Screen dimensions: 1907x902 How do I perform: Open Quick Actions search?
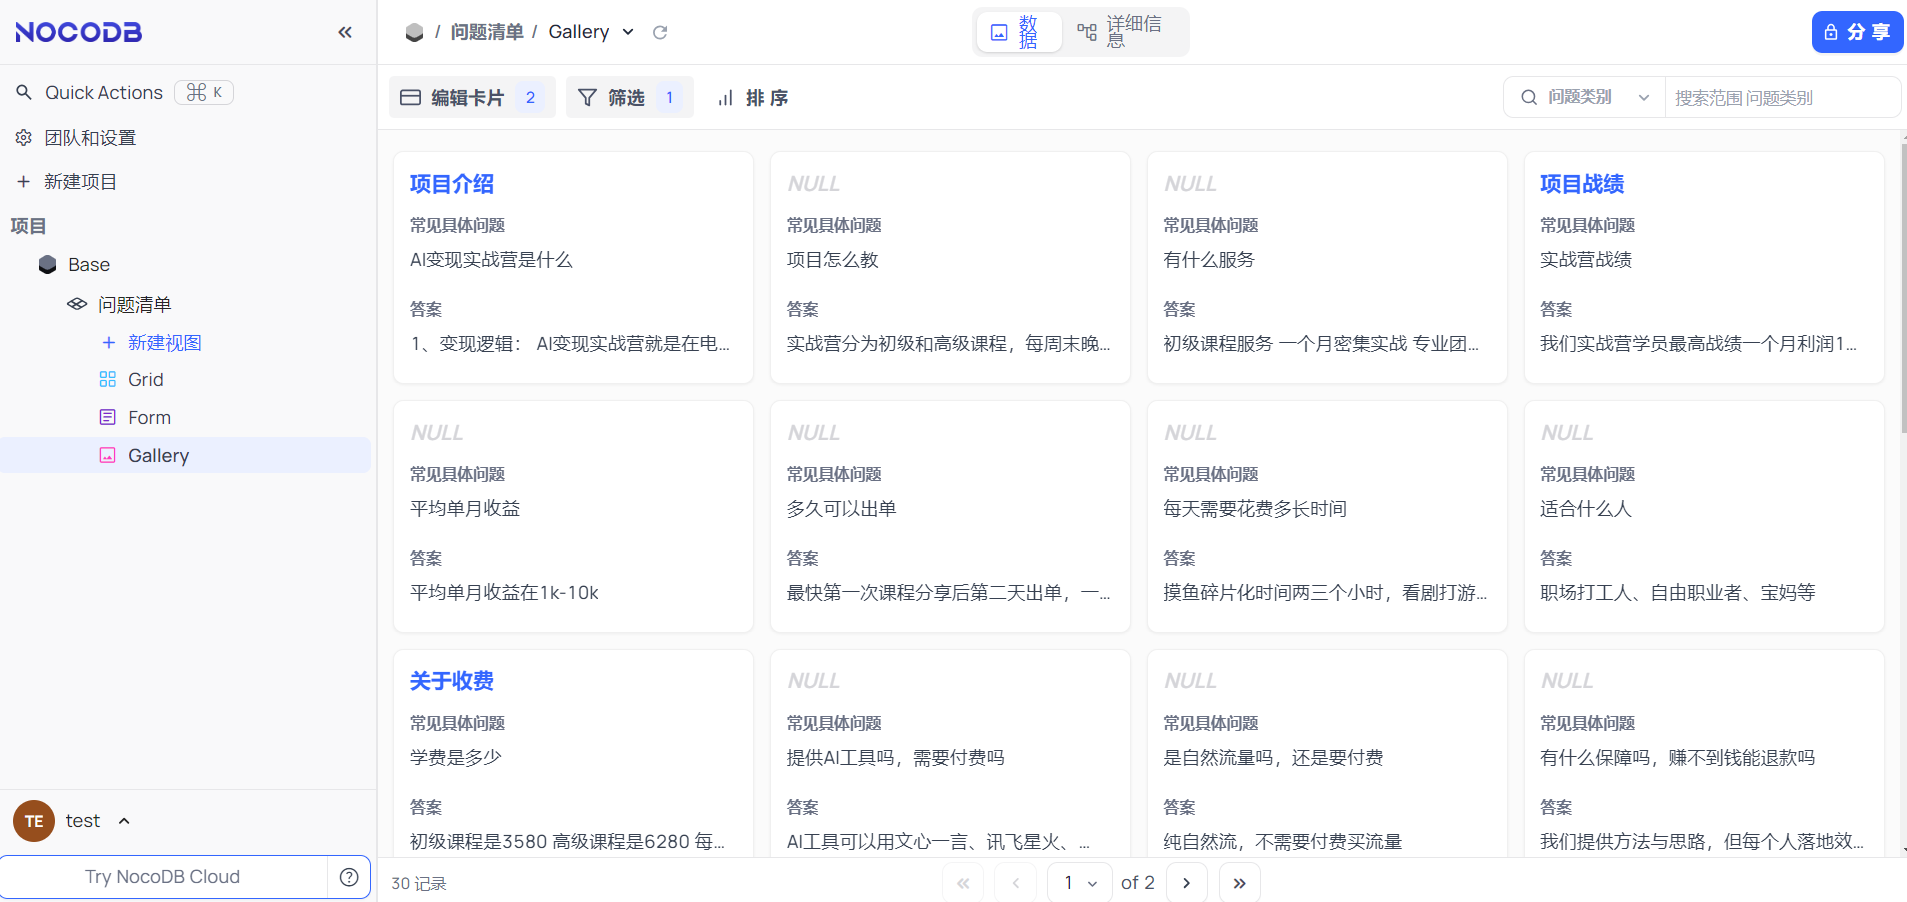(x=104, y=93)
